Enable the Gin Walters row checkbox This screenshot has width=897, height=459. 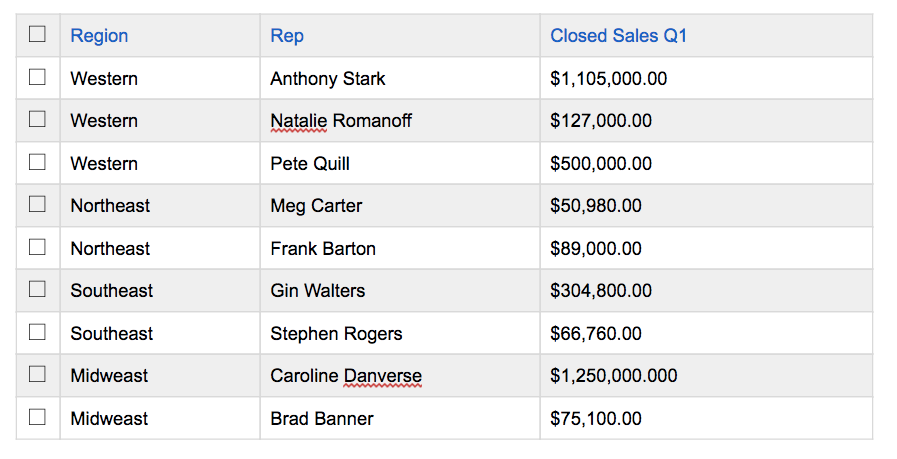pyautogui.click(x=38, y=289)
